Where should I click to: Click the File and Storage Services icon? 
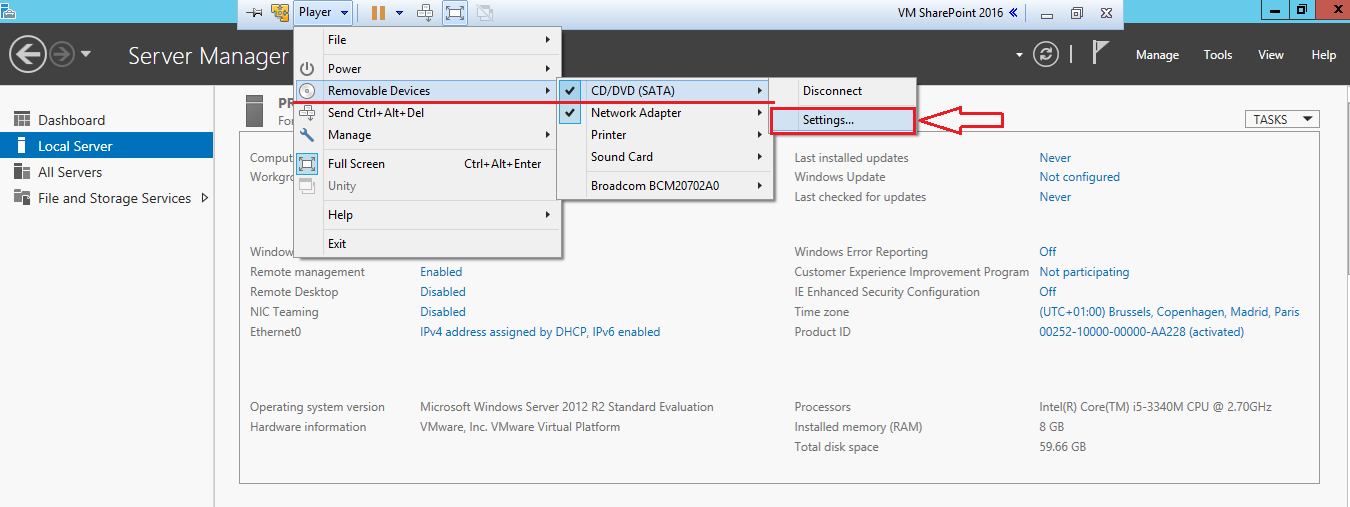[22, 198]
